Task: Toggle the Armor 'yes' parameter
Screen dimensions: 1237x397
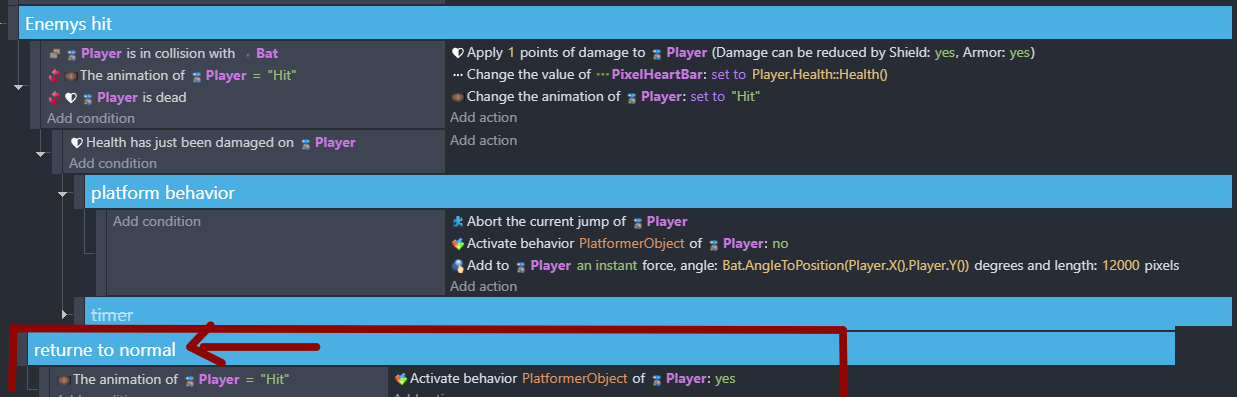Action: coord(1019,52)
